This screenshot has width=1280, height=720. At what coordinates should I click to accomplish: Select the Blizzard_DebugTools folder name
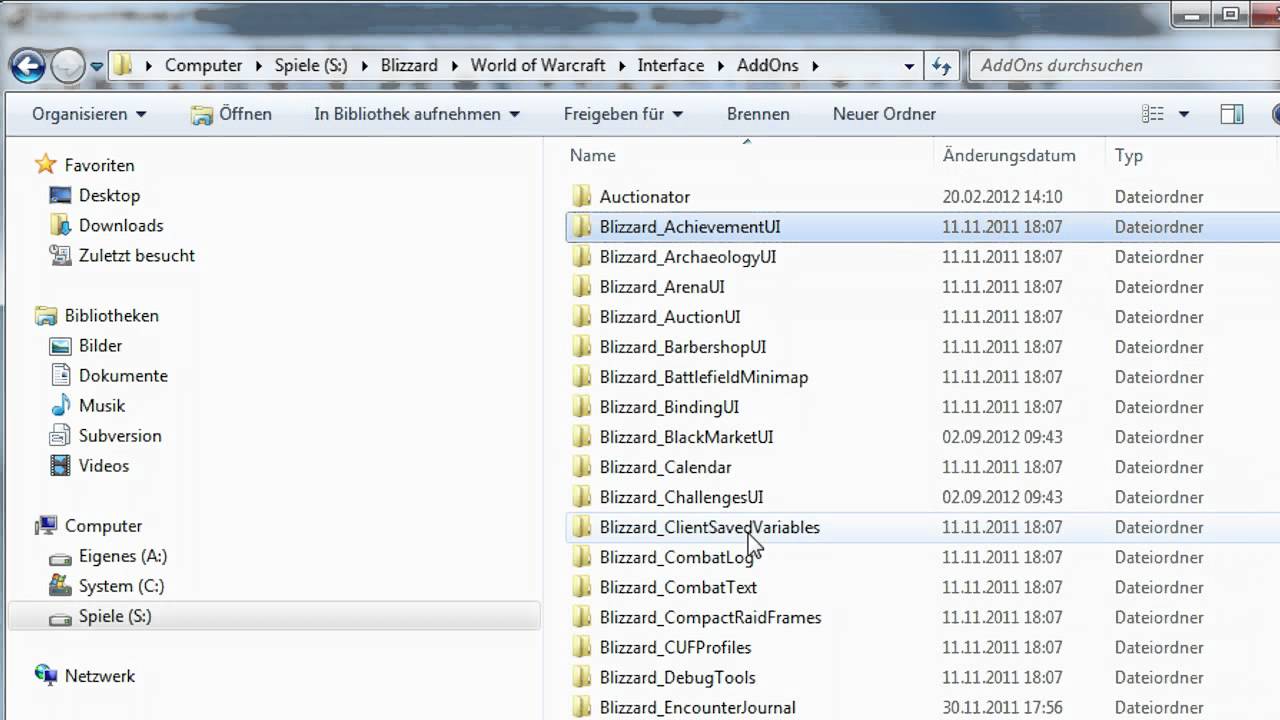[x=677, y=677]
